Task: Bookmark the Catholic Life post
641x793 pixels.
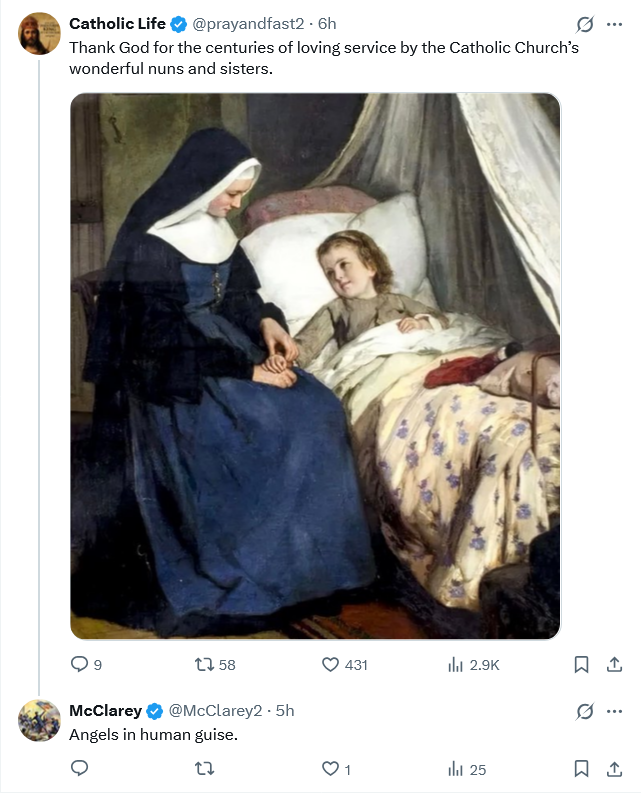Action: click(581, 664)
